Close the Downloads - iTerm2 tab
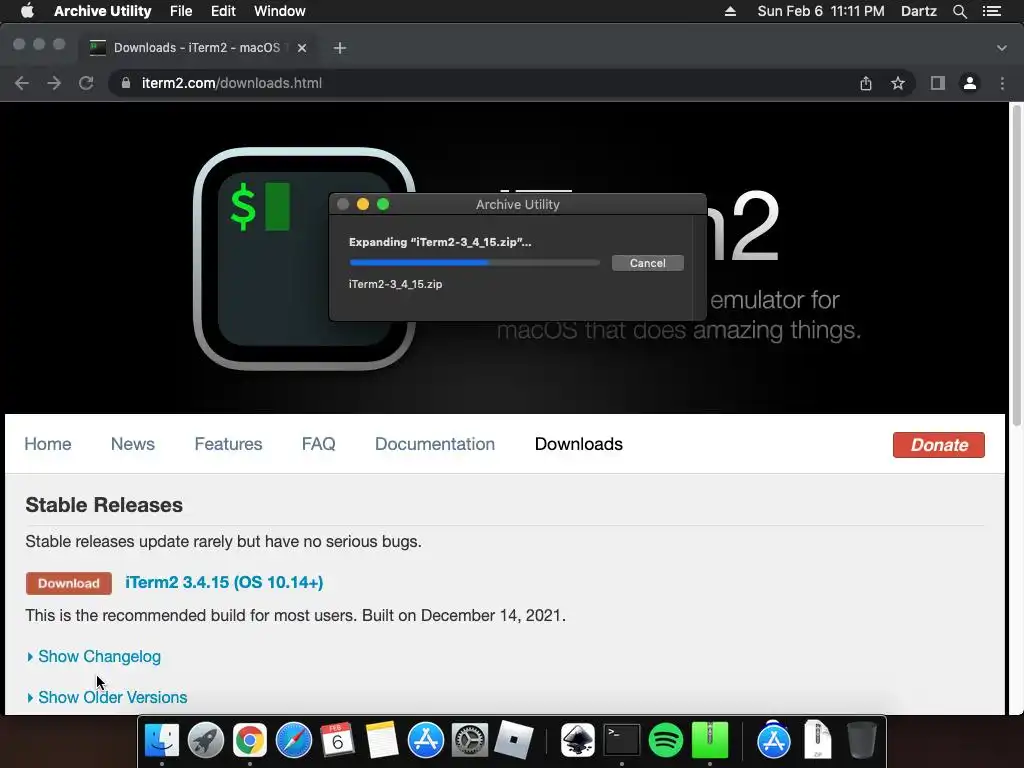The height and width of the screenshot is (768, 1024). coord(302,48)
